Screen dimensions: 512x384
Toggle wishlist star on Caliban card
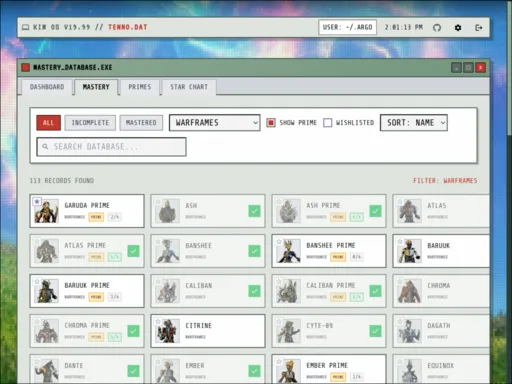point(158,281)
